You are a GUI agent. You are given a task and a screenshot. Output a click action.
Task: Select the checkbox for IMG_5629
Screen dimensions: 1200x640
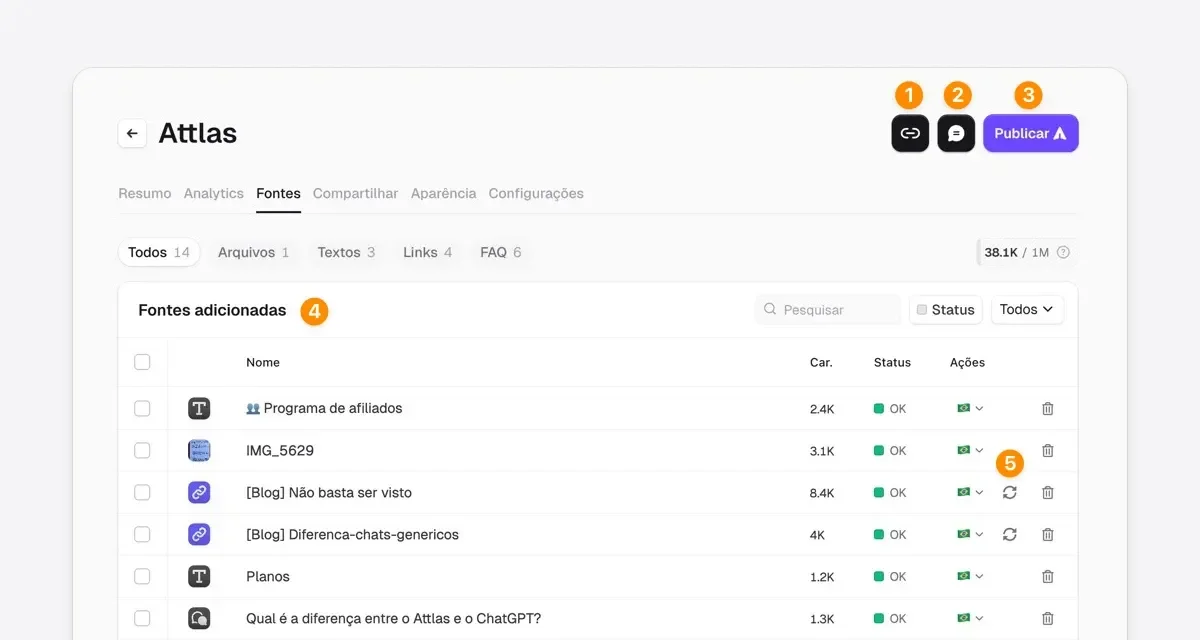point(142,450)
